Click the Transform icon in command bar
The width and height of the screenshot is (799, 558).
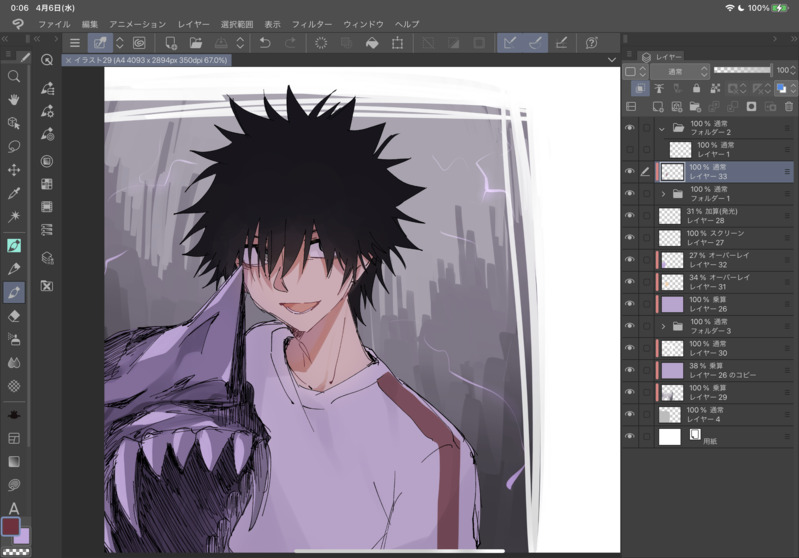pos(397,43)
